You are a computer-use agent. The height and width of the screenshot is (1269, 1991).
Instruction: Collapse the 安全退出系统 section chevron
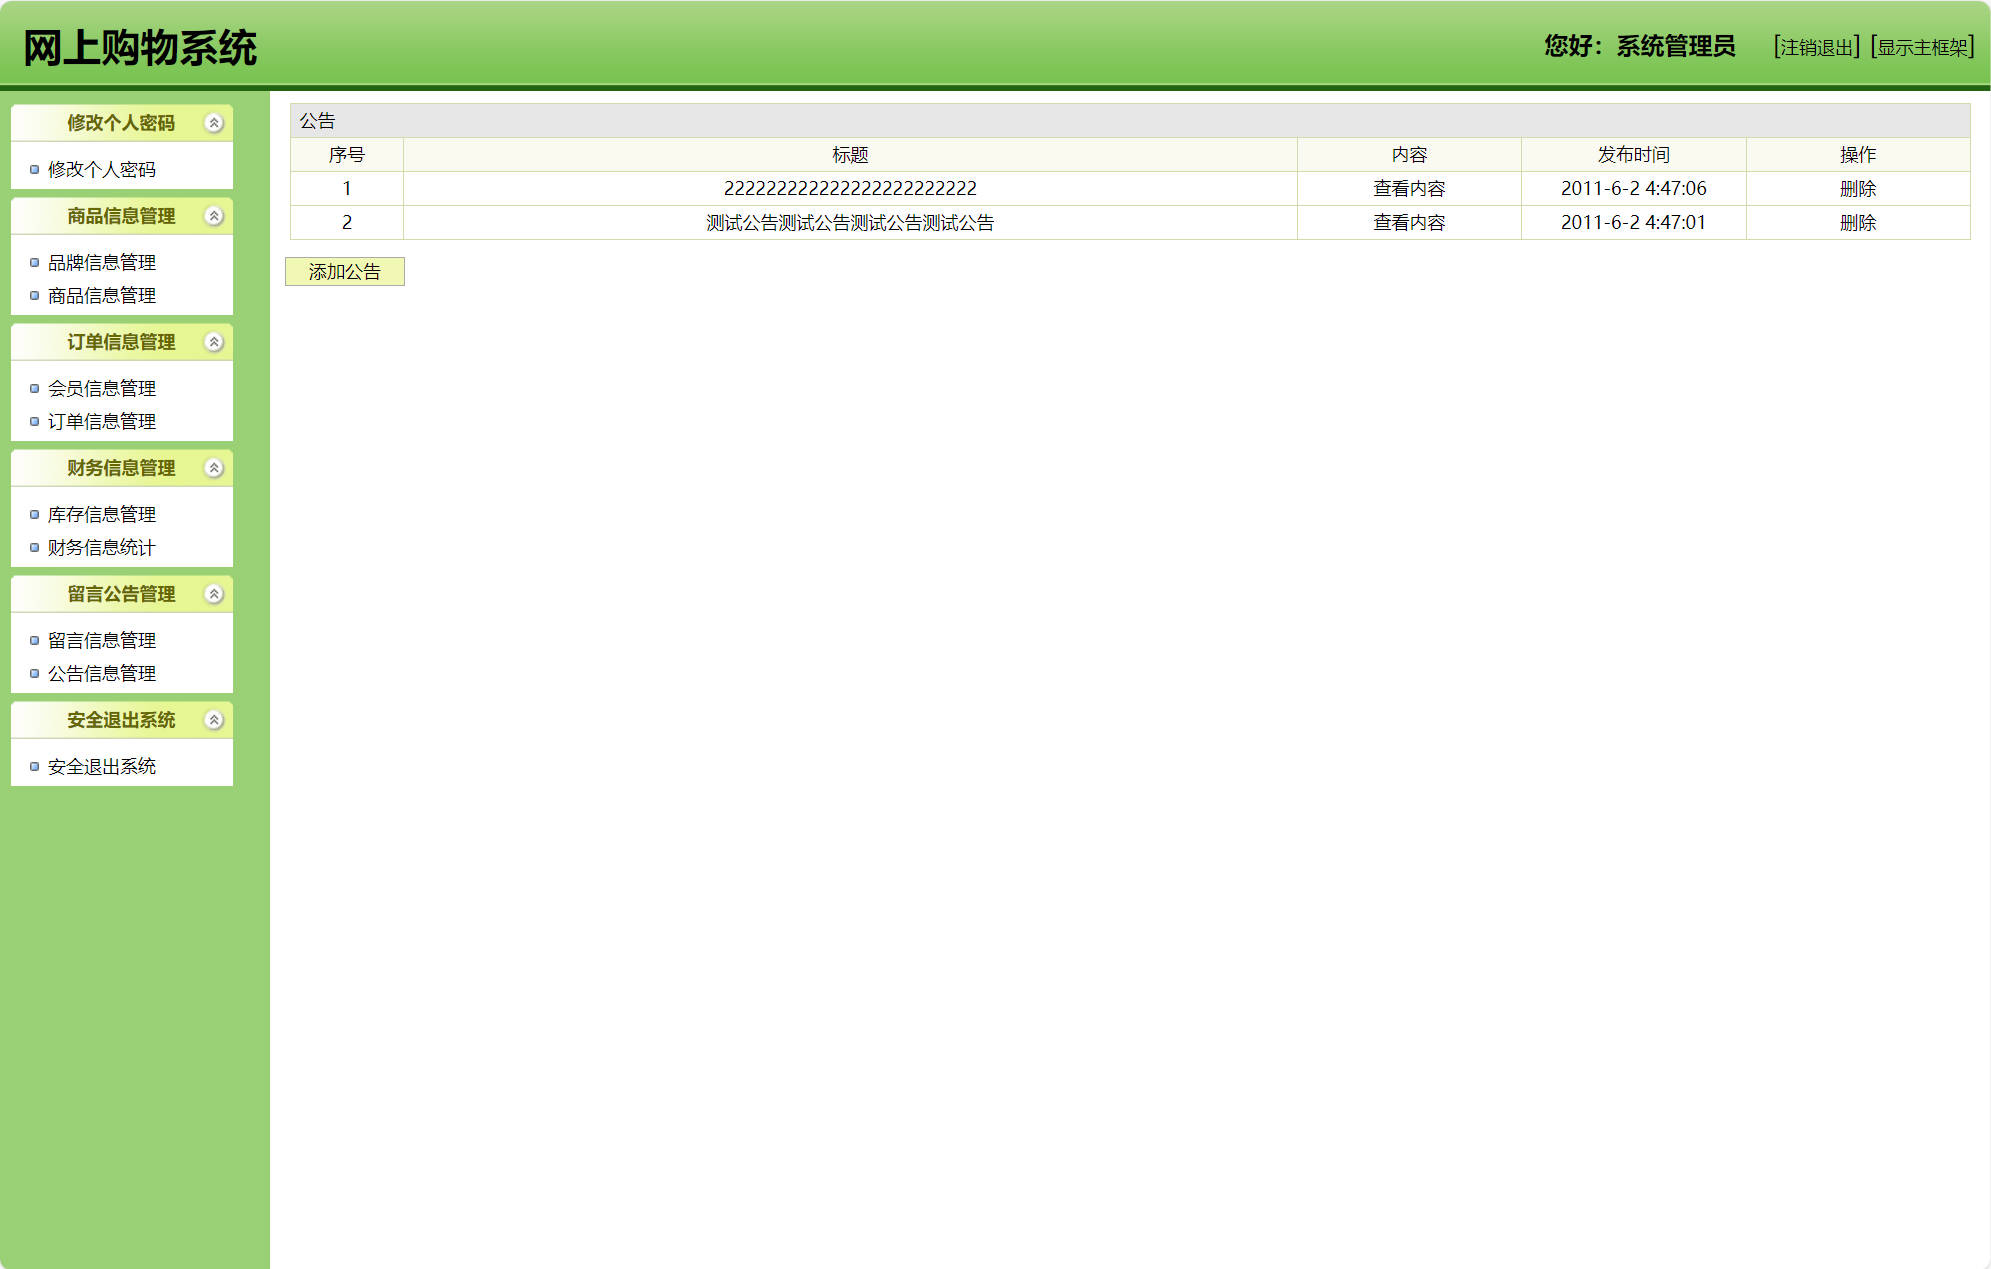213,720
